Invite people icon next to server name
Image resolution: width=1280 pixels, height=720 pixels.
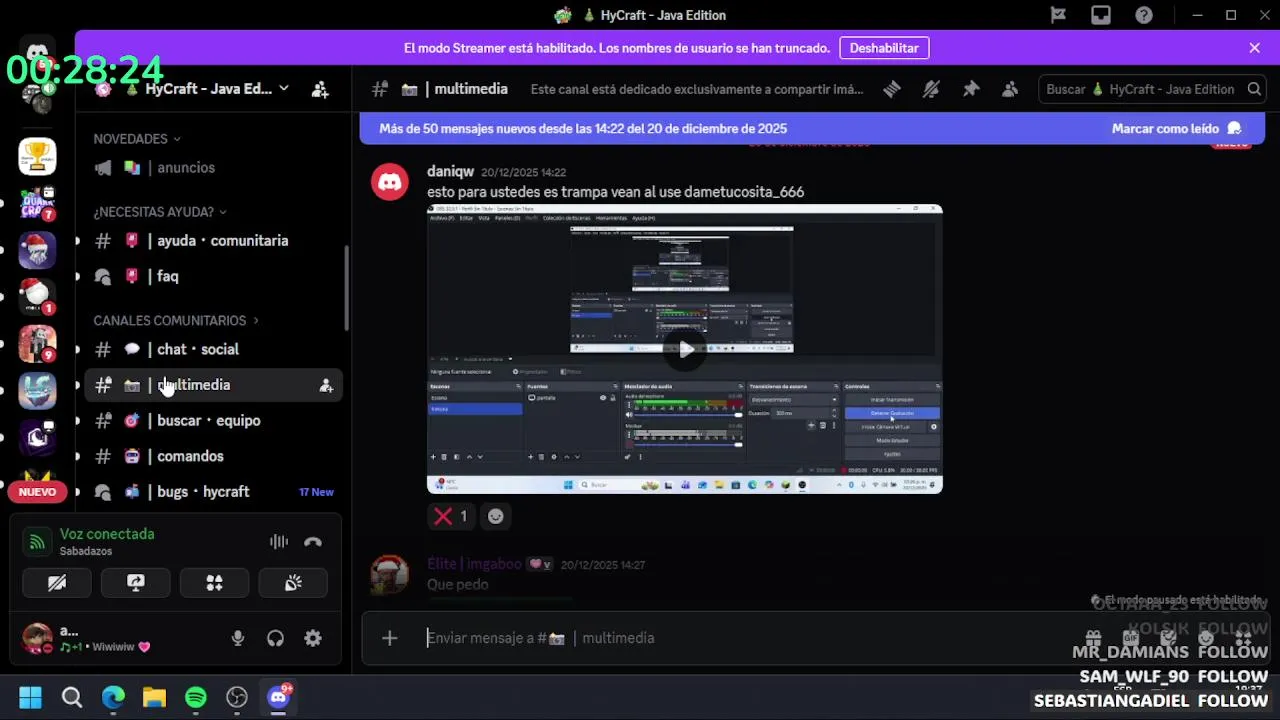[320, 89]
